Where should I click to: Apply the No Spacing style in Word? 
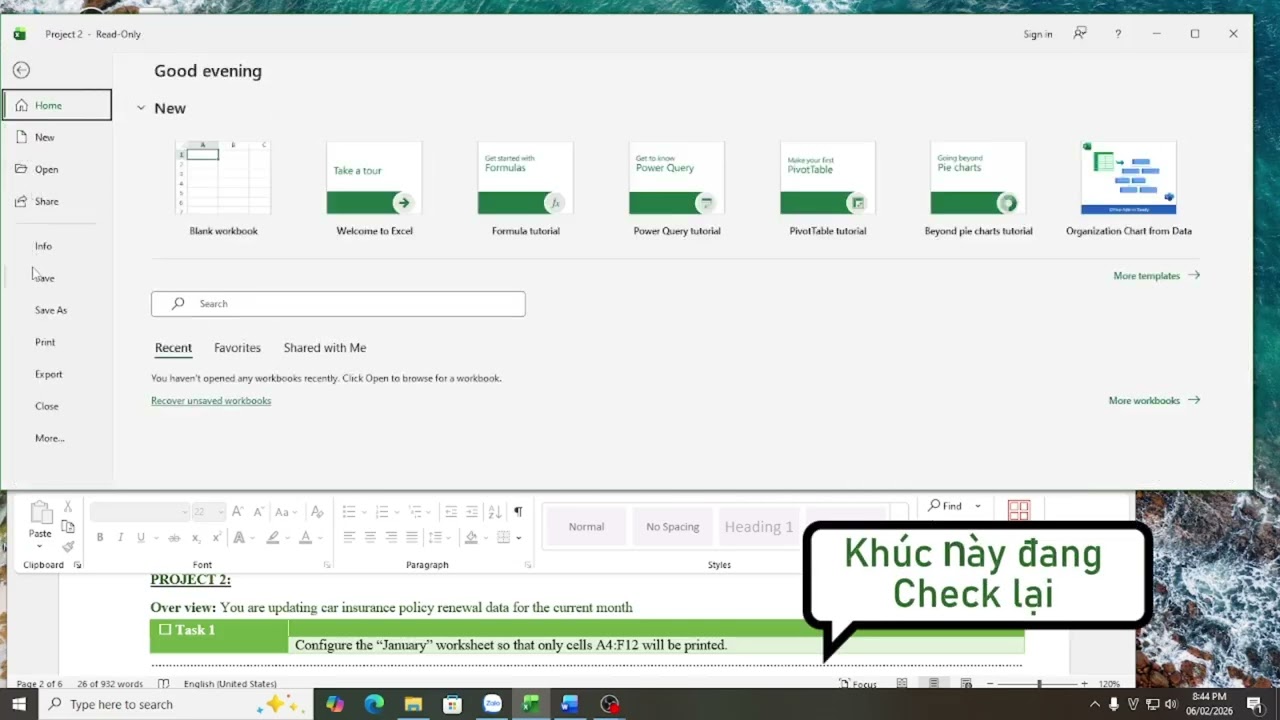pos(672,527)
